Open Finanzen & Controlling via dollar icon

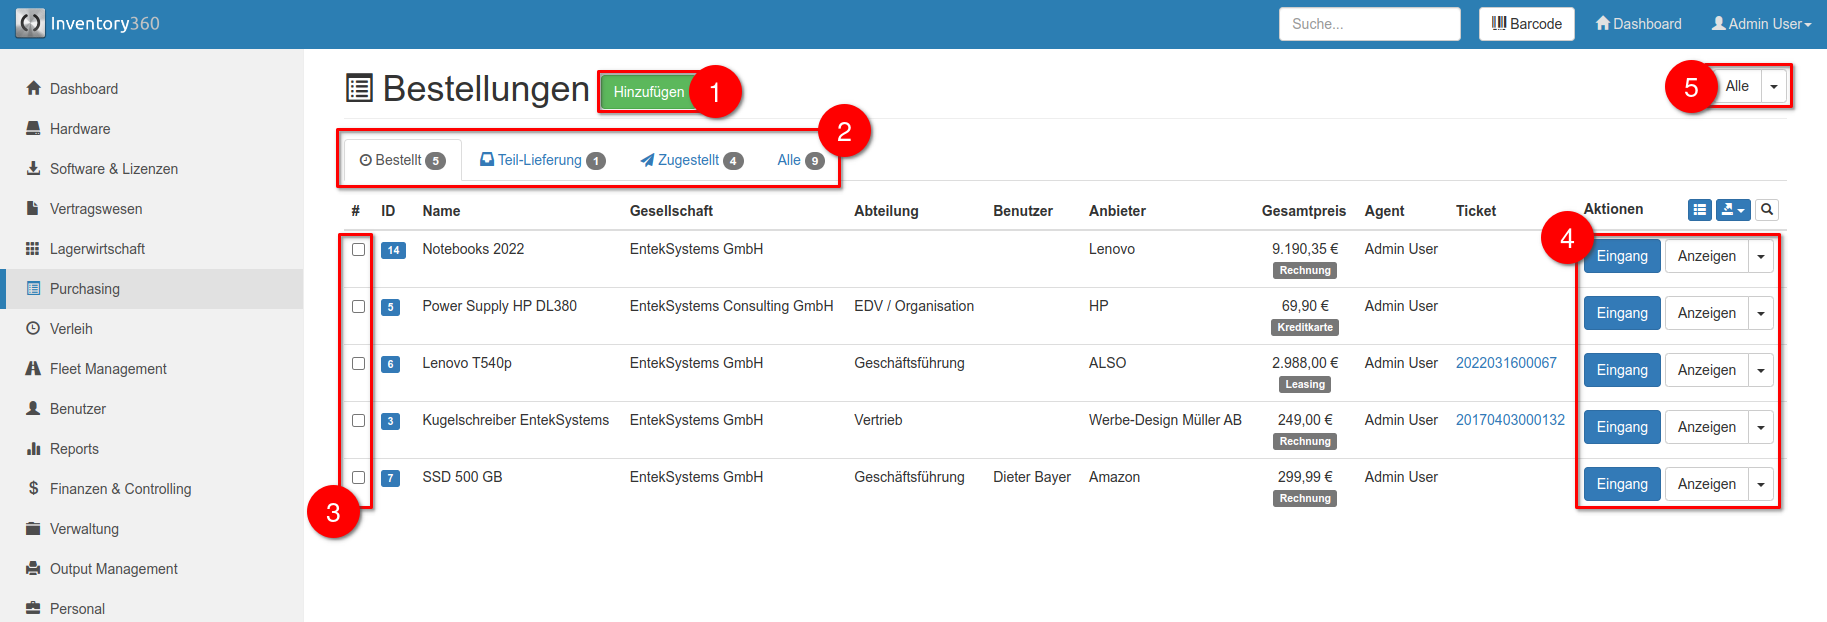coord(33,488)
